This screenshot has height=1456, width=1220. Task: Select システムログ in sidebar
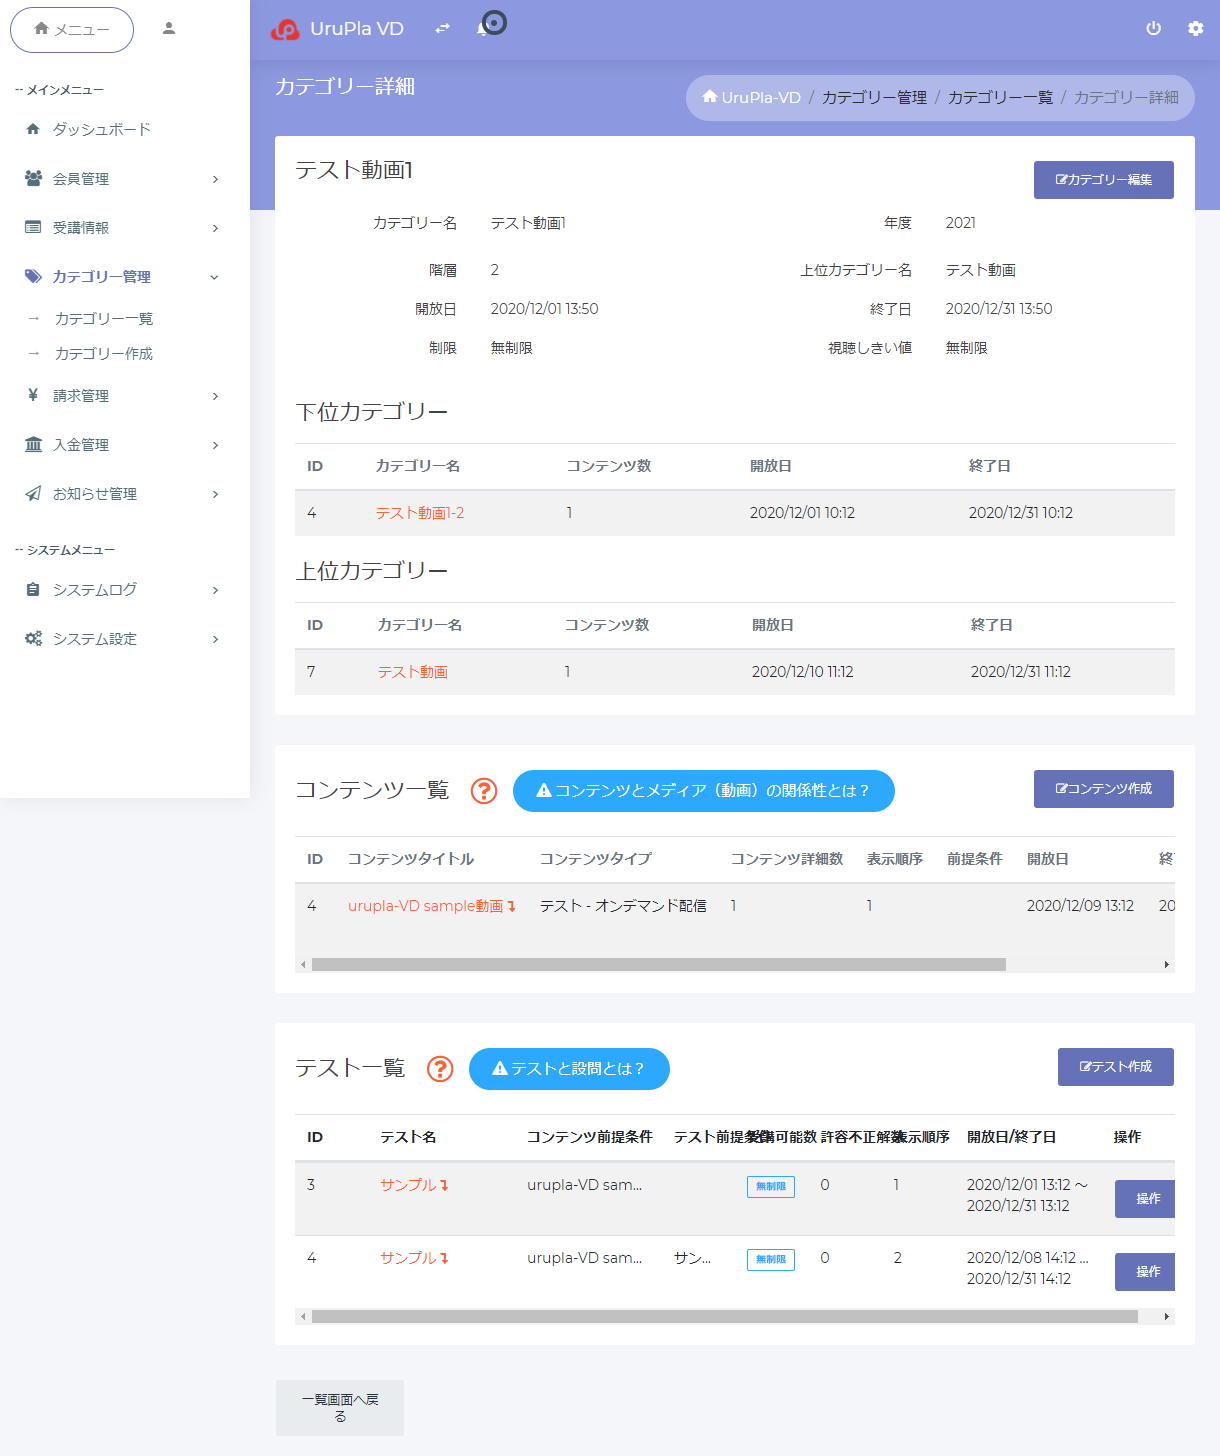[x=95, y=590]
